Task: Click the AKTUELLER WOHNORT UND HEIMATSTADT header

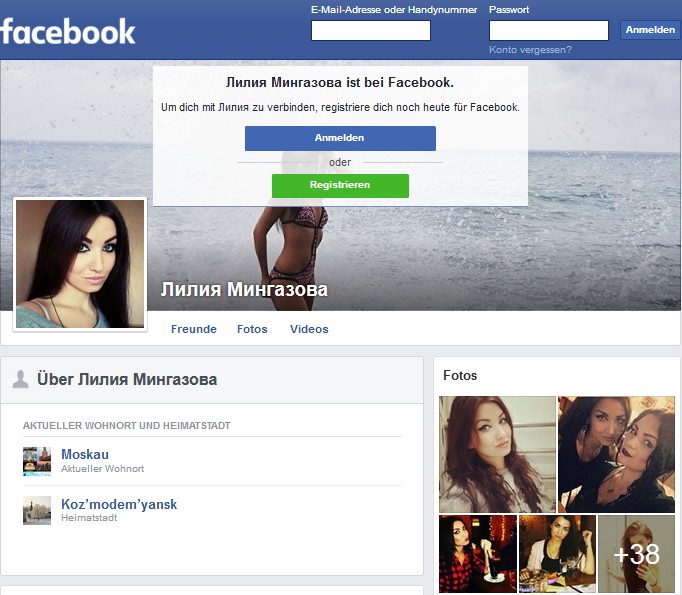Action: point(127,426)
